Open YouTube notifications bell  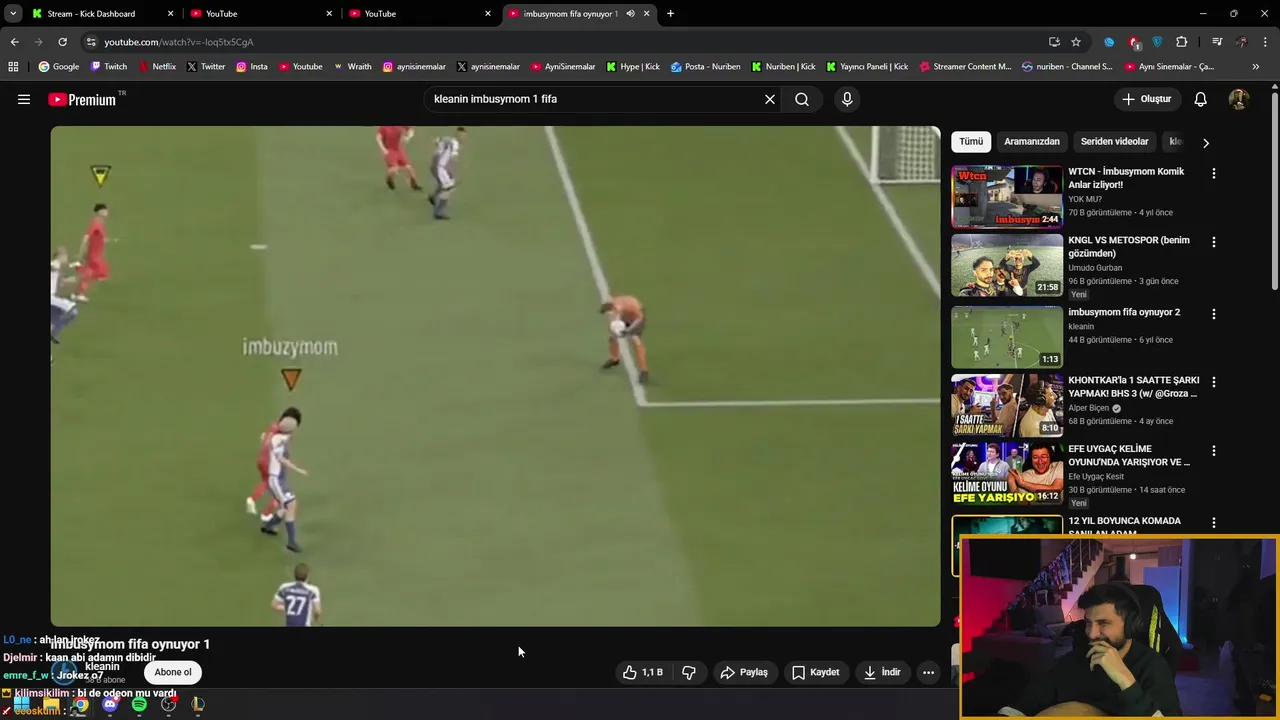pos(1201,99)
